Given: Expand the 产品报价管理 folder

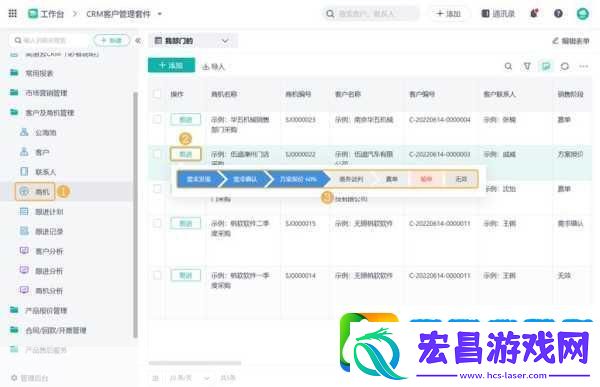Looking at the screenshot, I should (x=39, y=310).
